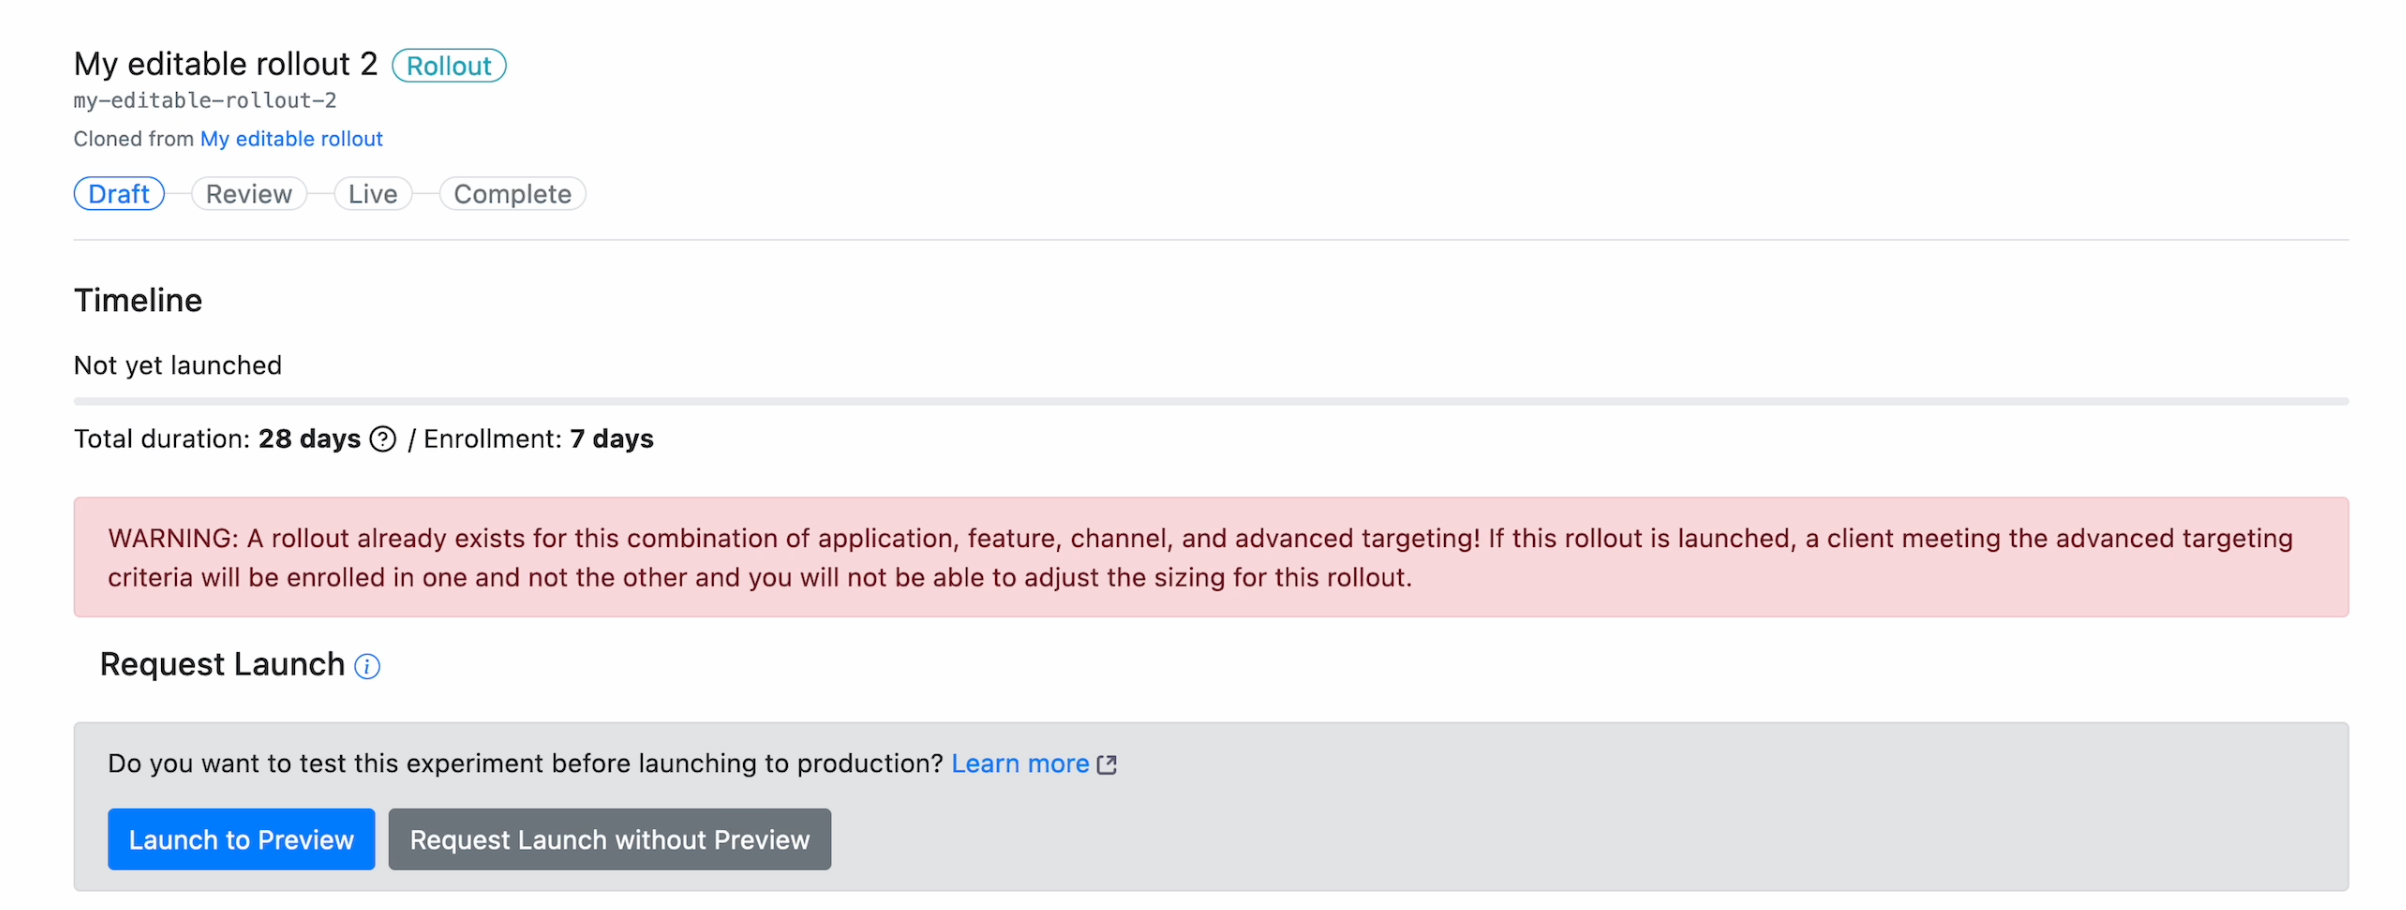2406x910 pixels.
Task: Select the Complete status pill
Action: click(513, 194)
